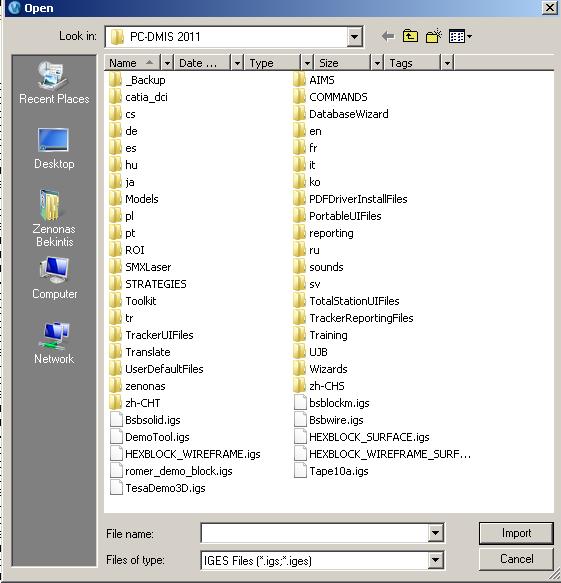Select the Models folder

pyautogui.click(x=134, y=199)
